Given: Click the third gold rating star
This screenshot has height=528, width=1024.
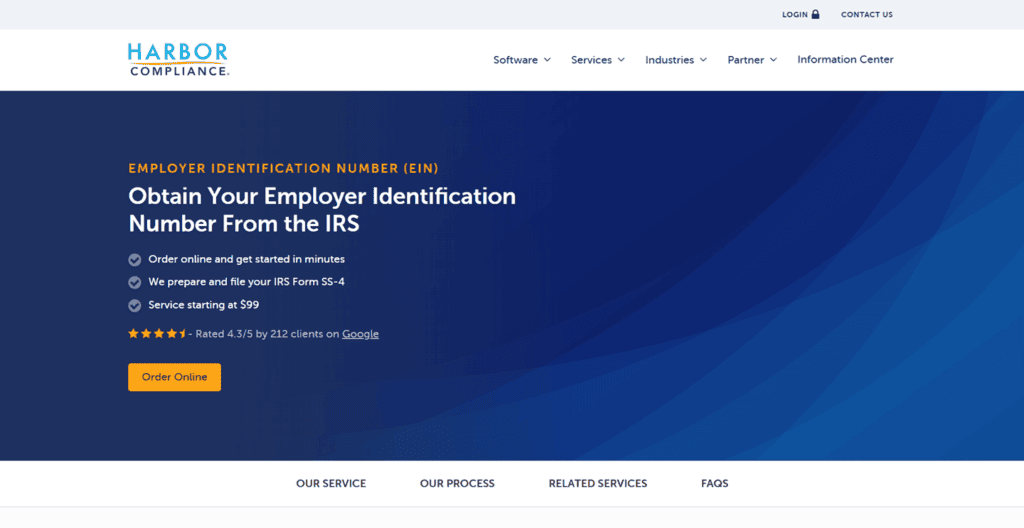Looking at the screenshot, I should 159,334.
